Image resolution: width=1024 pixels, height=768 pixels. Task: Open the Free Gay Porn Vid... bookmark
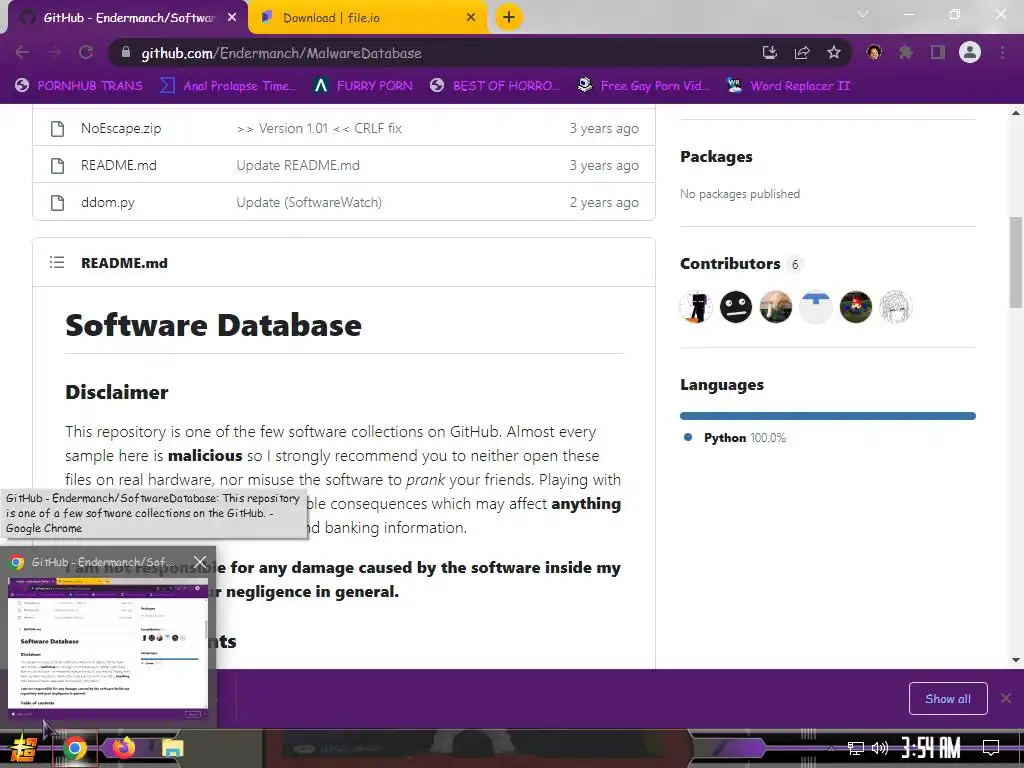[644, 86]
